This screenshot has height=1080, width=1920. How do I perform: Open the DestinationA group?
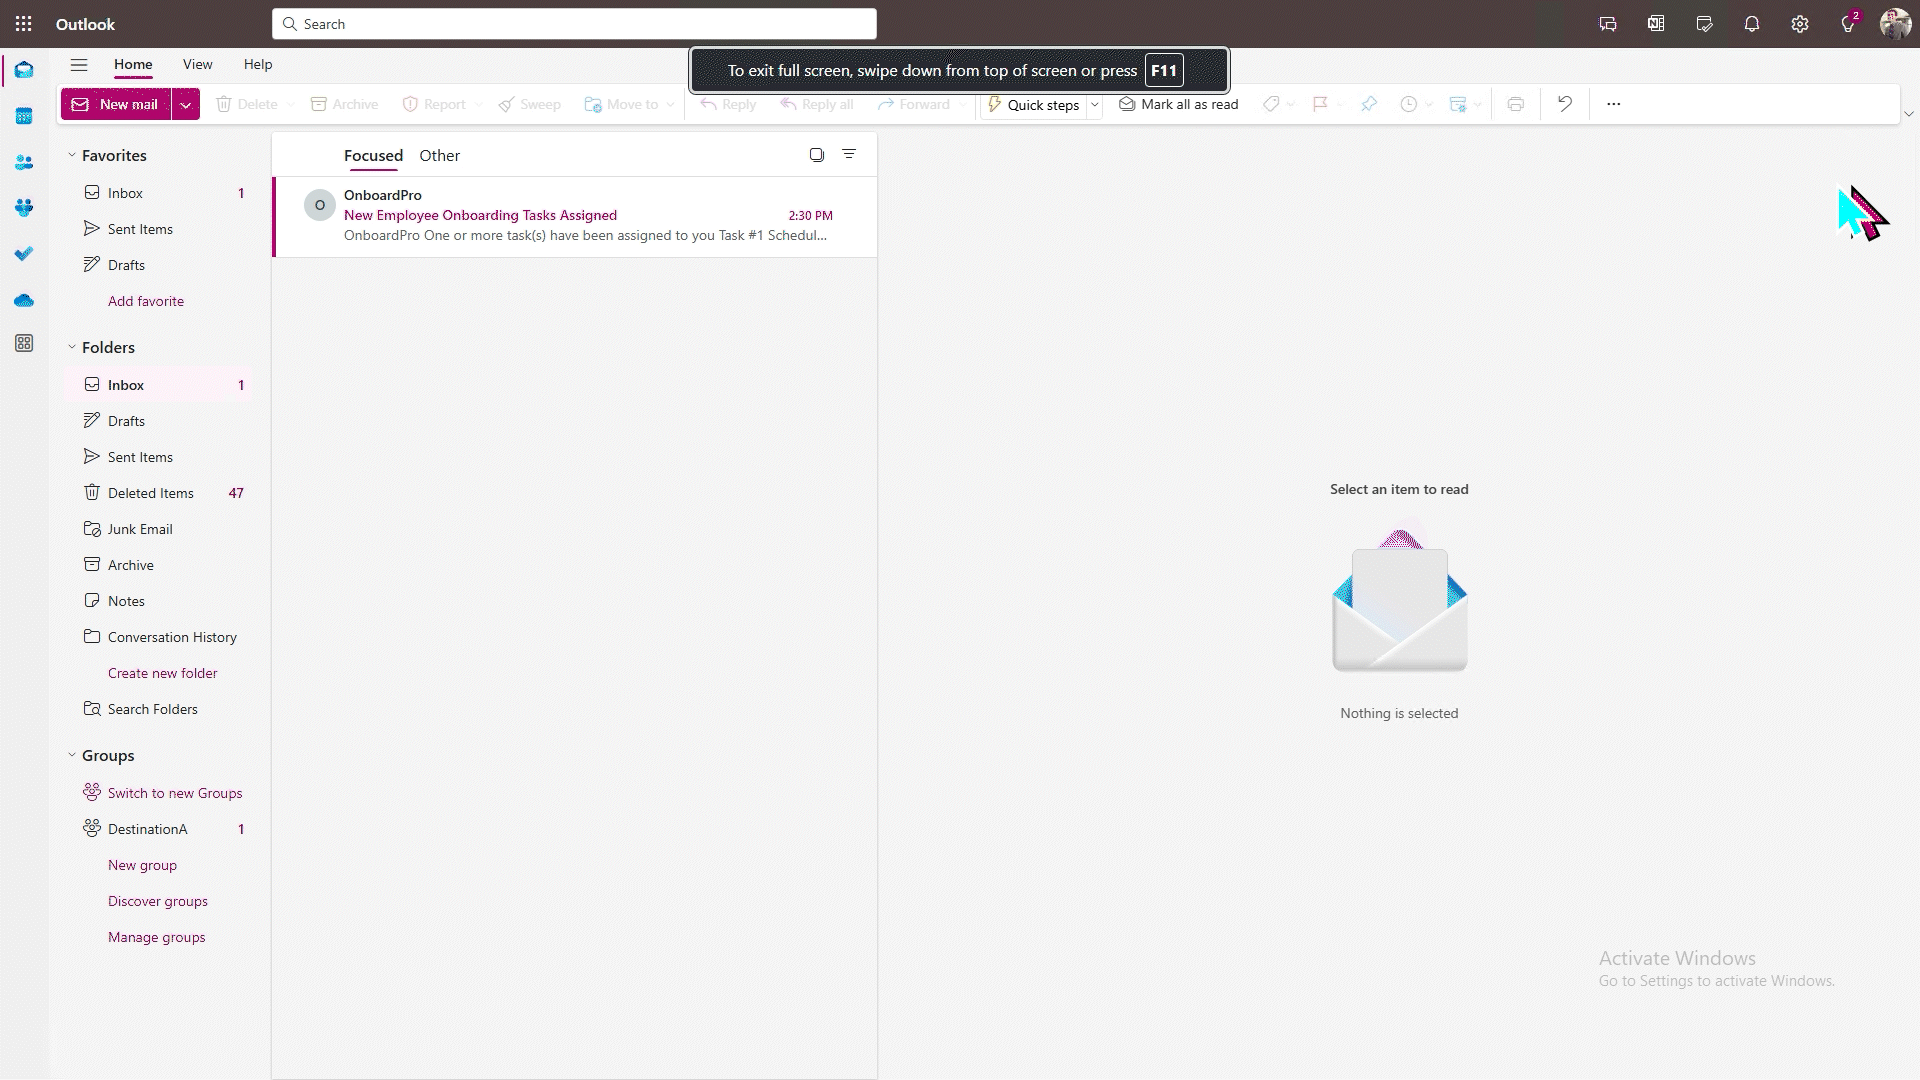(x=160, y=829)
